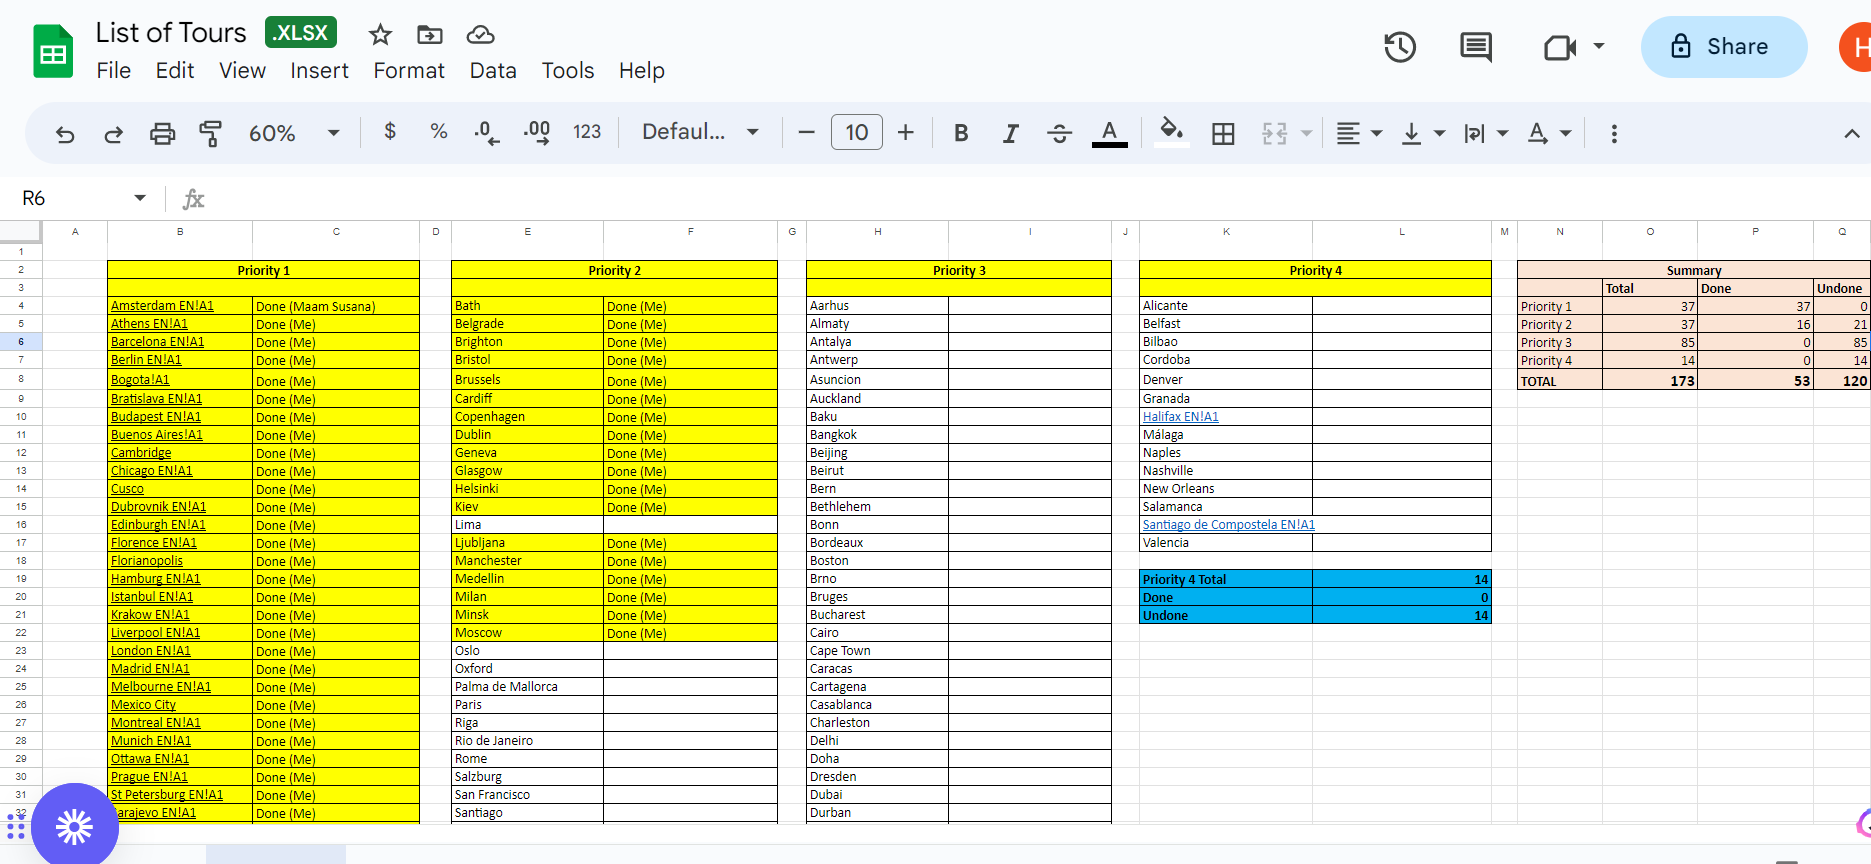Open horizontal align dropdown
This screenshot has width=1871, height=864.
[1360, 133]
